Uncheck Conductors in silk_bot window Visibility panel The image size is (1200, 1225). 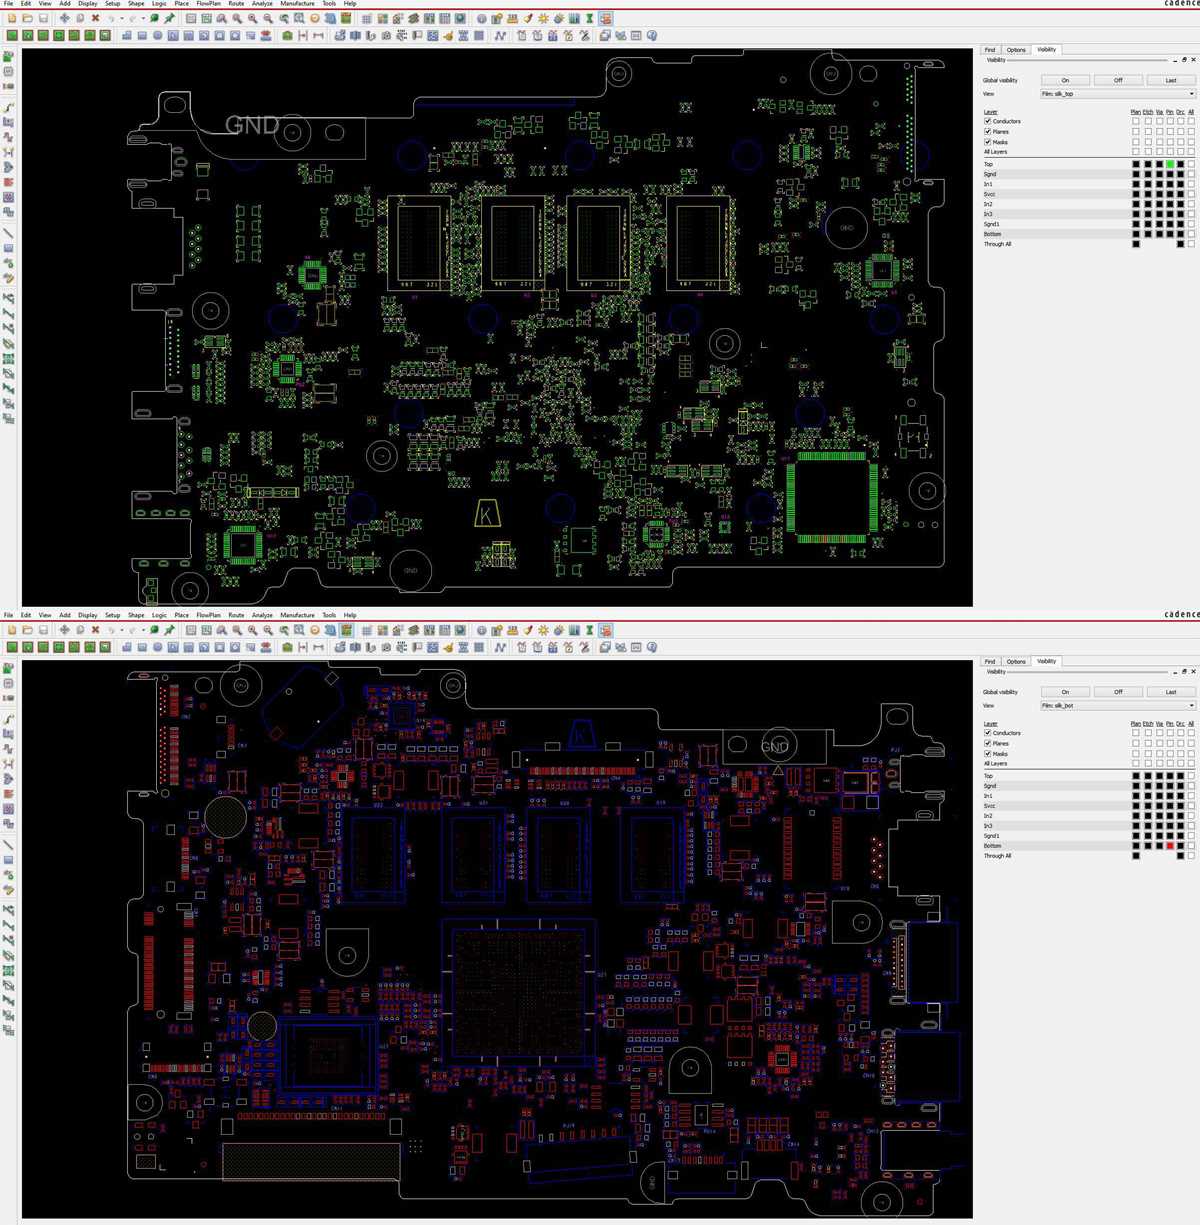(988, 733)
